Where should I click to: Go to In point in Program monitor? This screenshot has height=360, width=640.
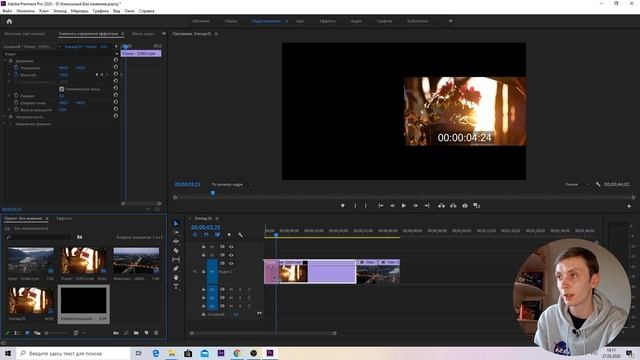[x=380, y=206]
